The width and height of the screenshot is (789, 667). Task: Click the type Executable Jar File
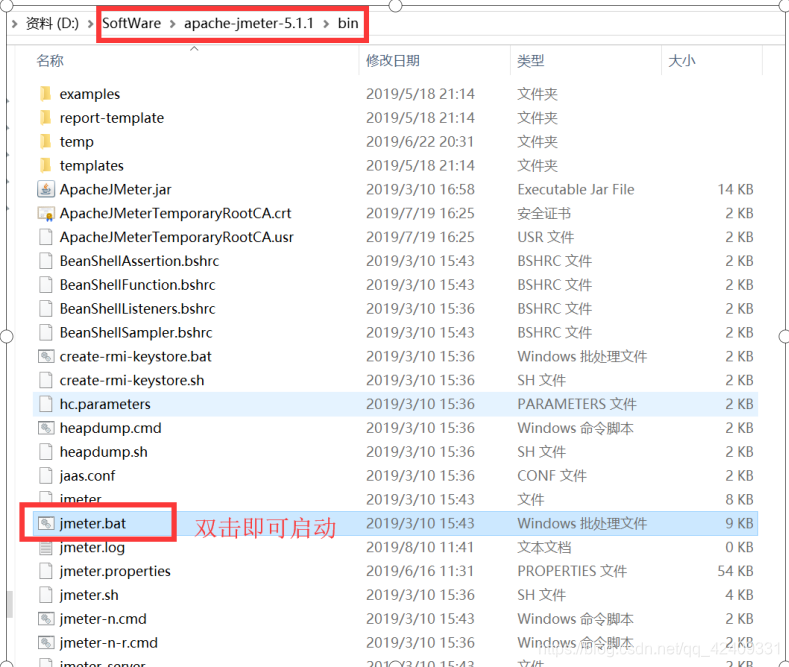576,190
